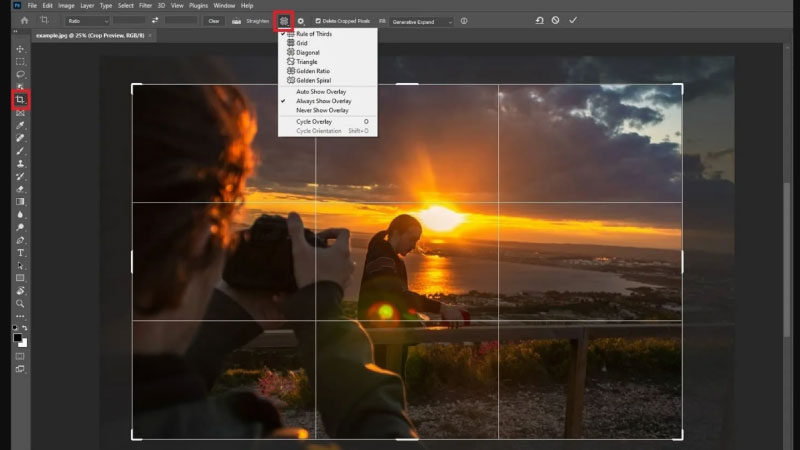The height and width of the screenshot is (450, 800).
Task: Choose Triangle overlay option
Action: [328, 62]
